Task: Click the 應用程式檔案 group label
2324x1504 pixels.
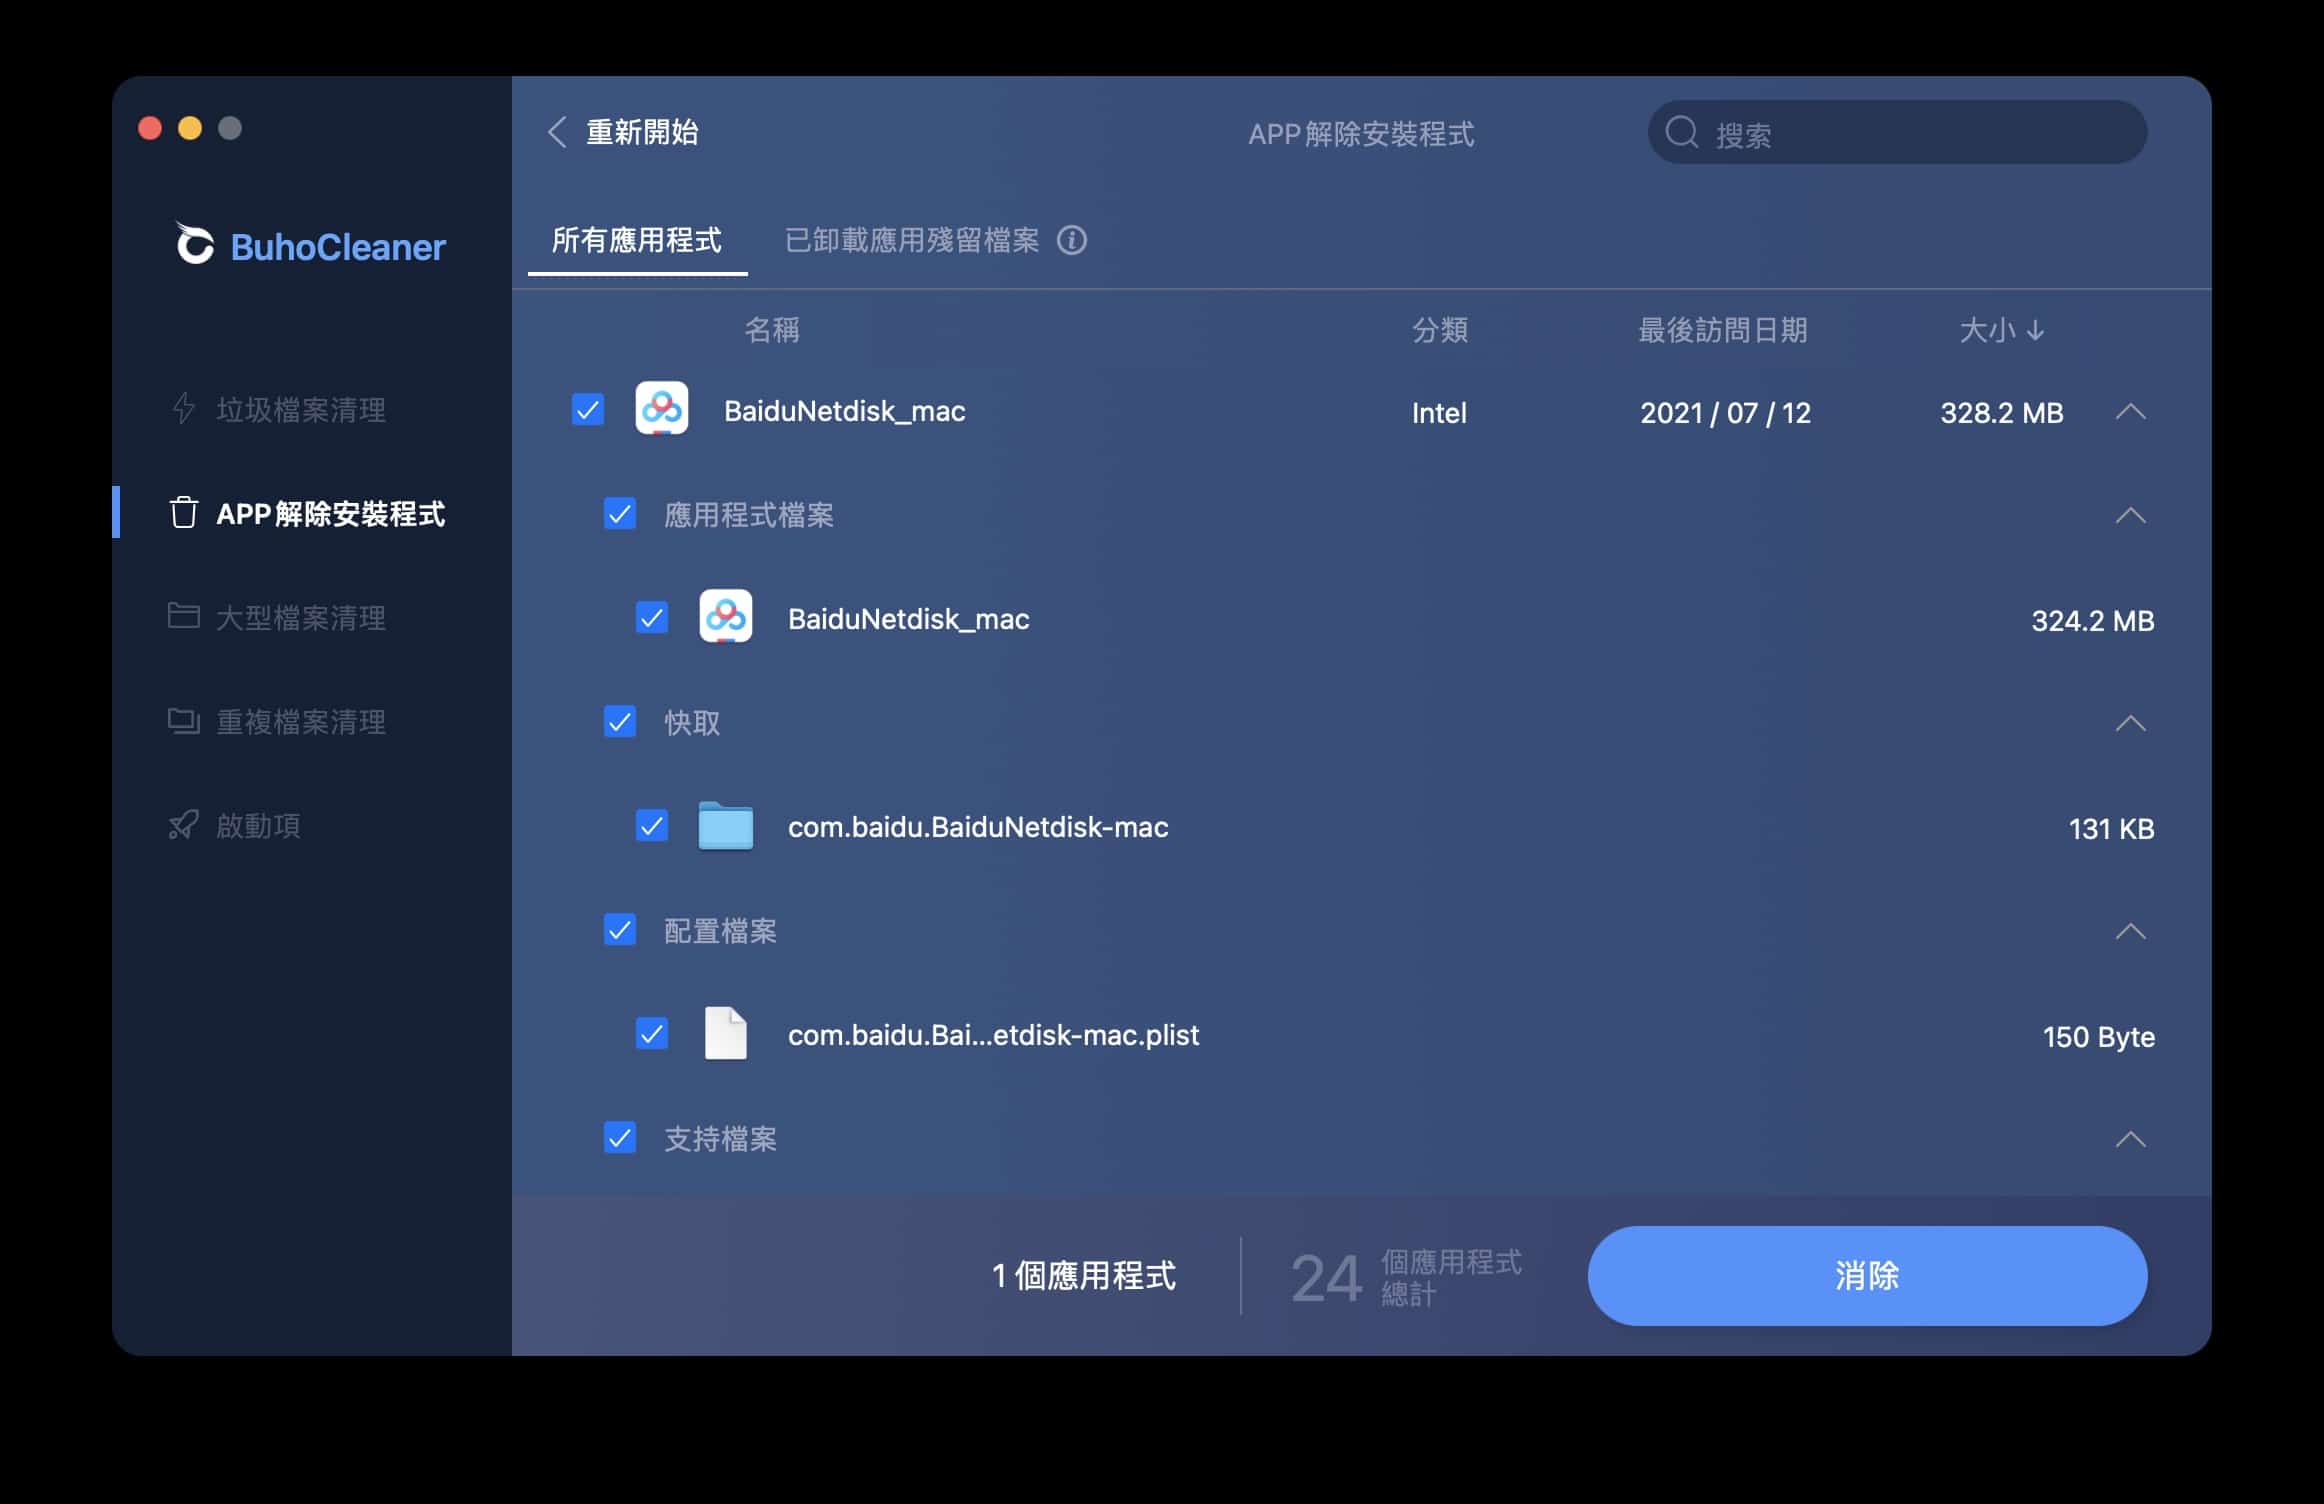Action: pos(749,514)
